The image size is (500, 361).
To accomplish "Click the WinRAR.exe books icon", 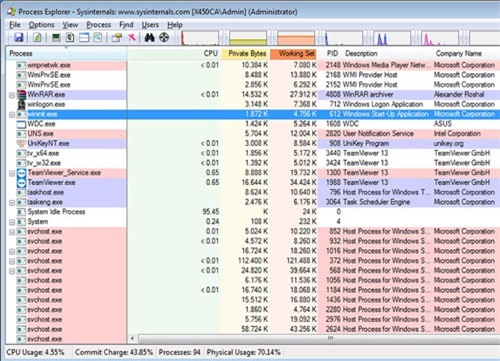I will (21, 95).
